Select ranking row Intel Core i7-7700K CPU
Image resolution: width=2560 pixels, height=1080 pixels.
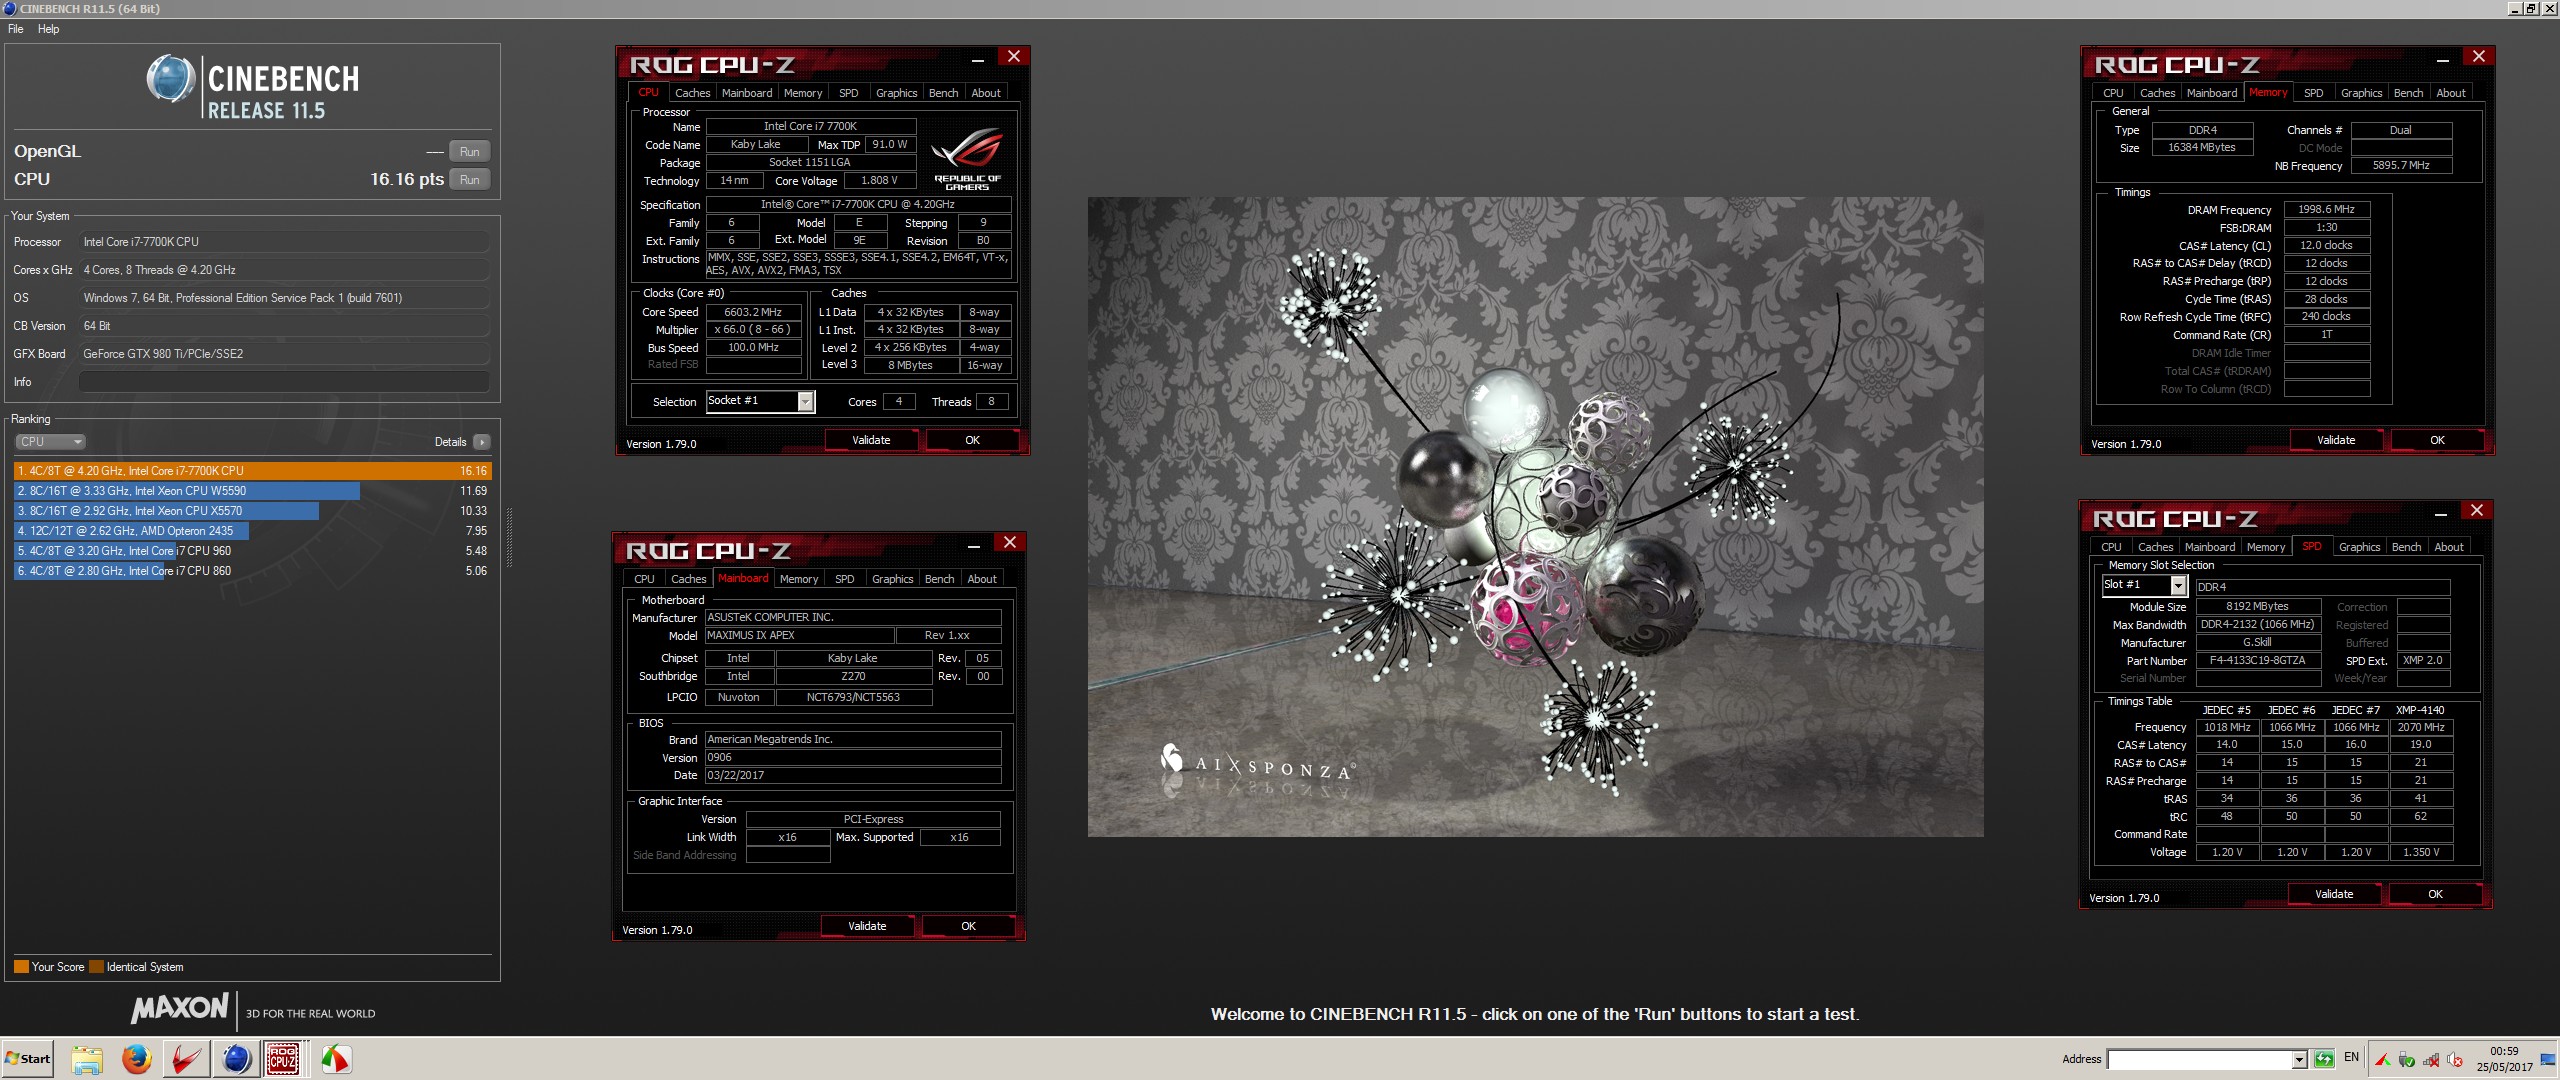point(253,471)
